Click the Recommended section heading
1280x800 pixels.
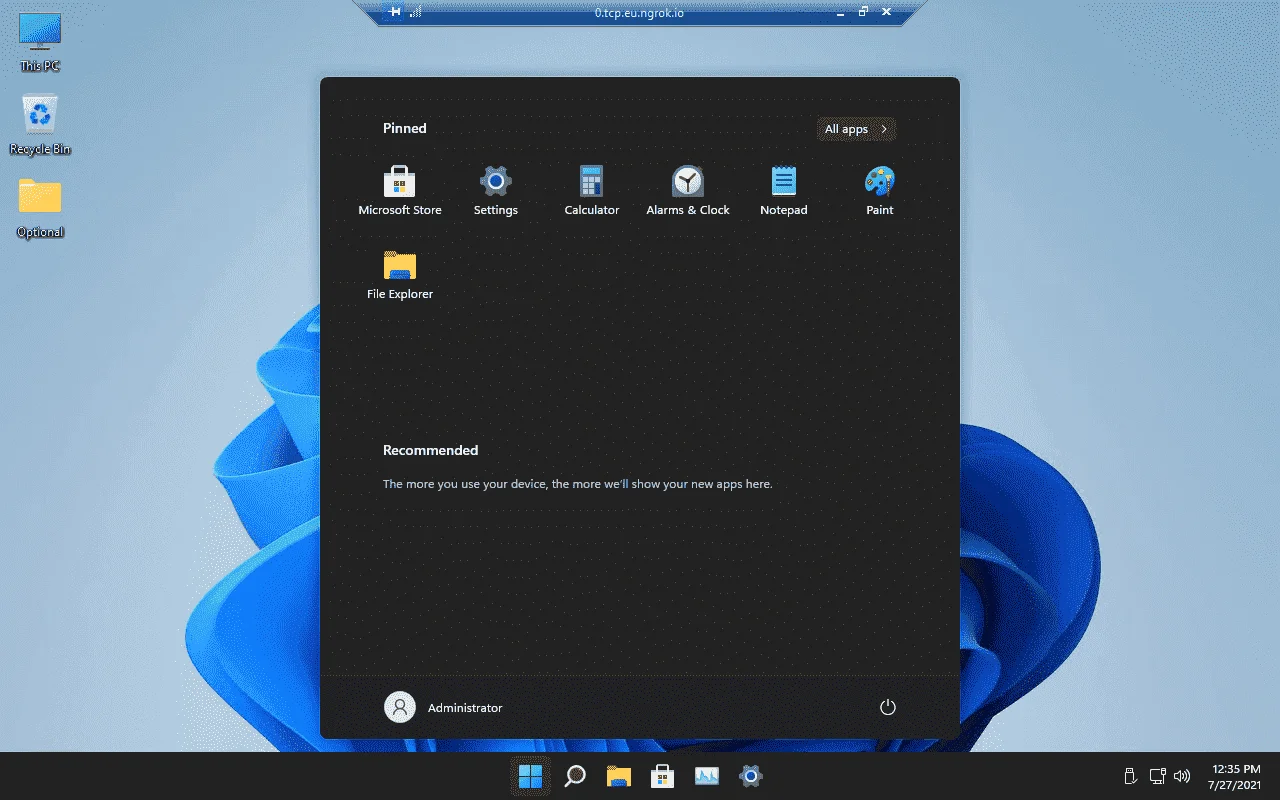point(431,450)
